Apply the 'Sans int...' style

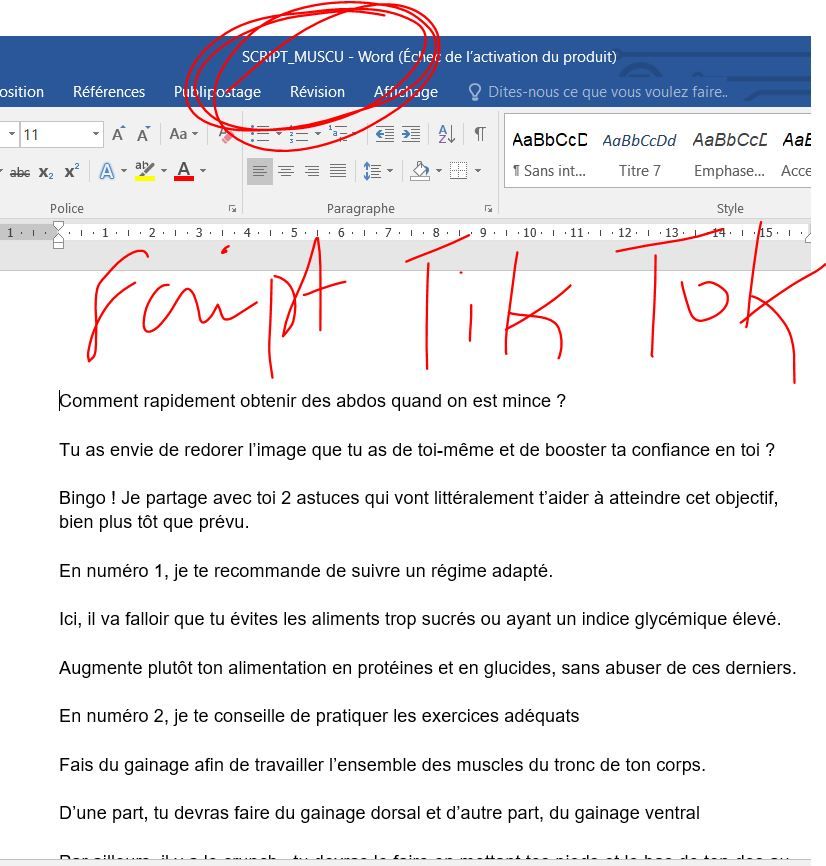point(549,155)
